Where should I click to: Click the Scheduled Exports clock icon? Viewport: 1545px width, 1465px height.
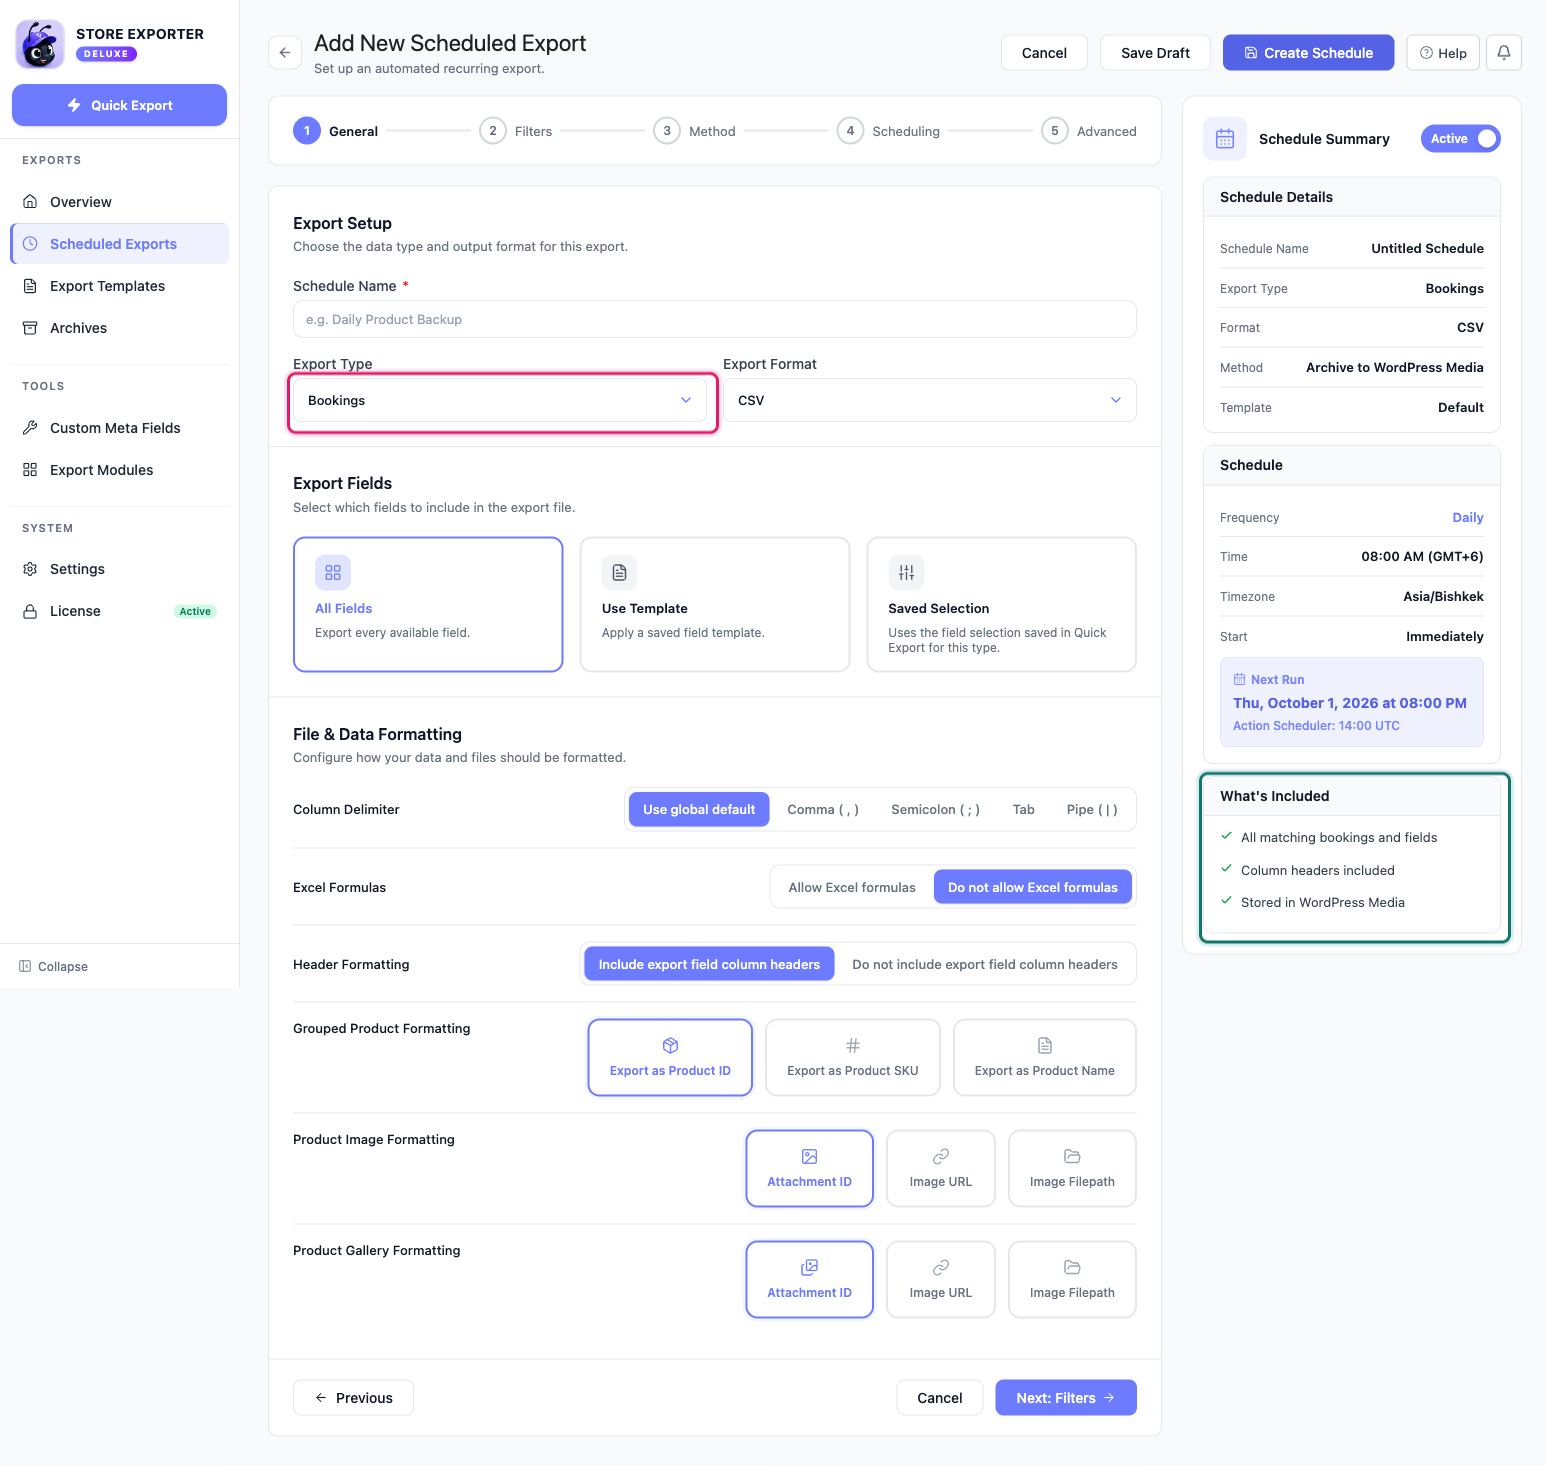coord(30,244)
